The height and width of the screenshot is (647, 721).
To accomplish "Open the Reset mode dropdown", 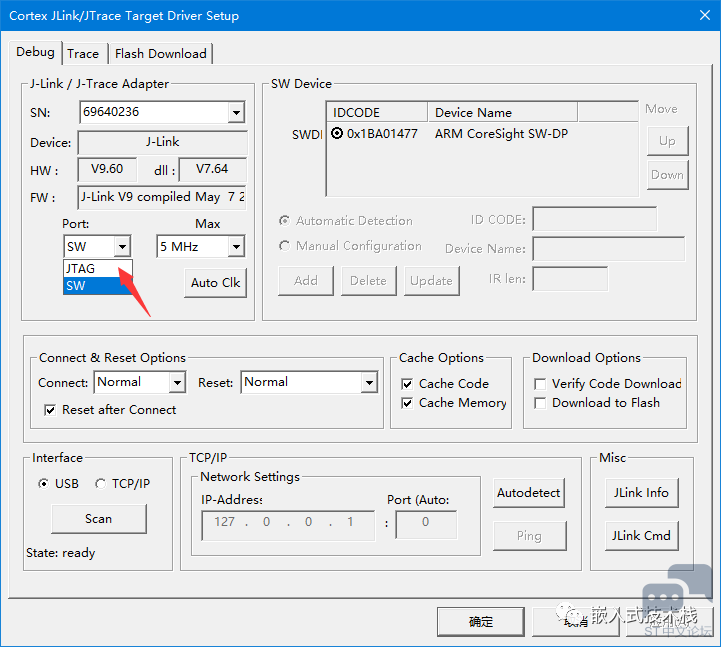I will point(369,382).
